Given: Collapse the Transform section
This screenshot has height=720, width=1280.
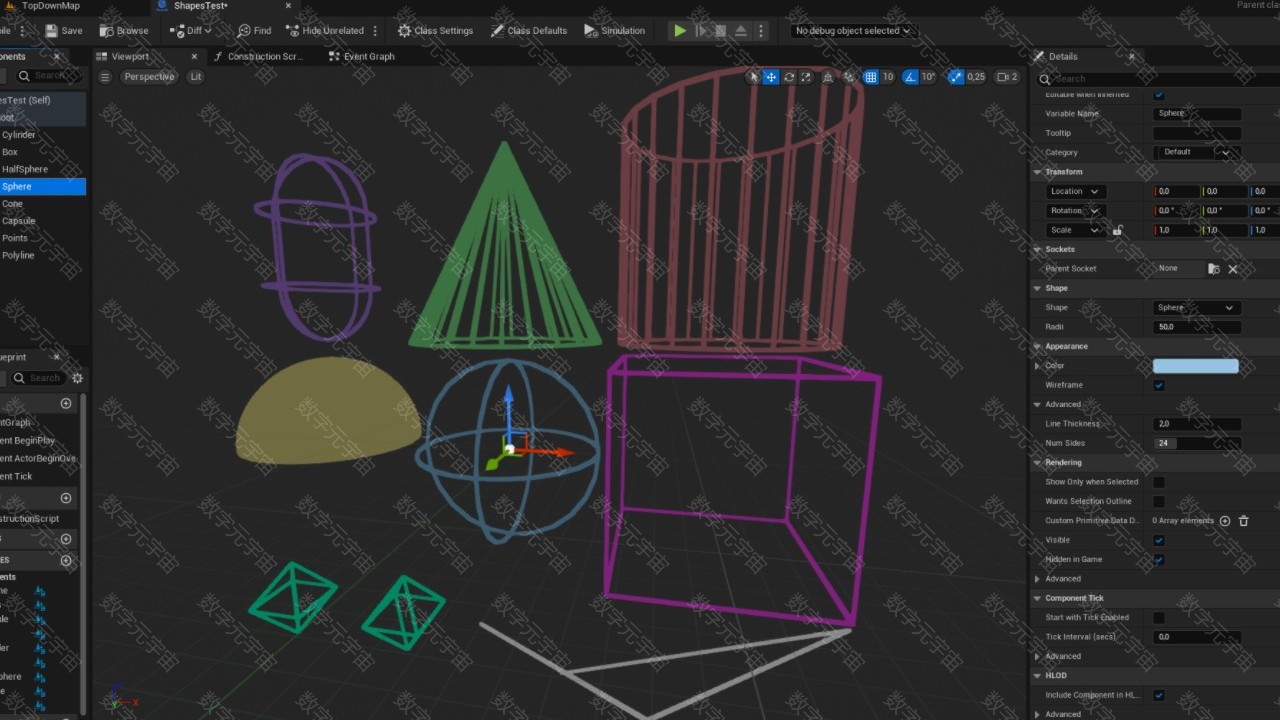Looking at the screenshot, I should tap(1038, 172).
